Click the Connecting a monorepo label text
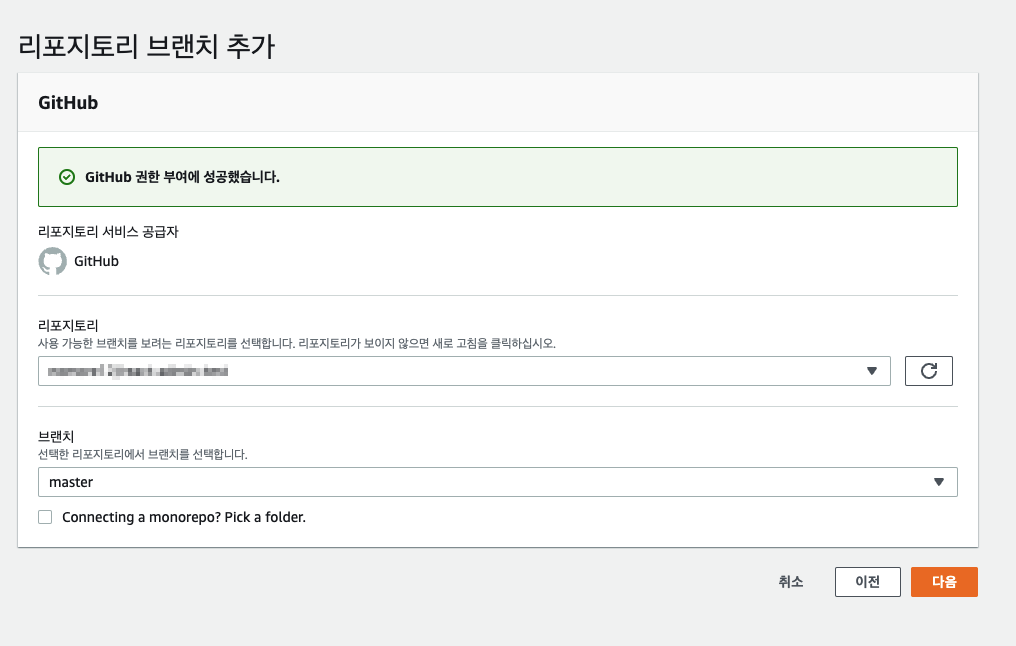Image resolution: width=1016 pixels, height=646 pixels. (x=184, y=517)
